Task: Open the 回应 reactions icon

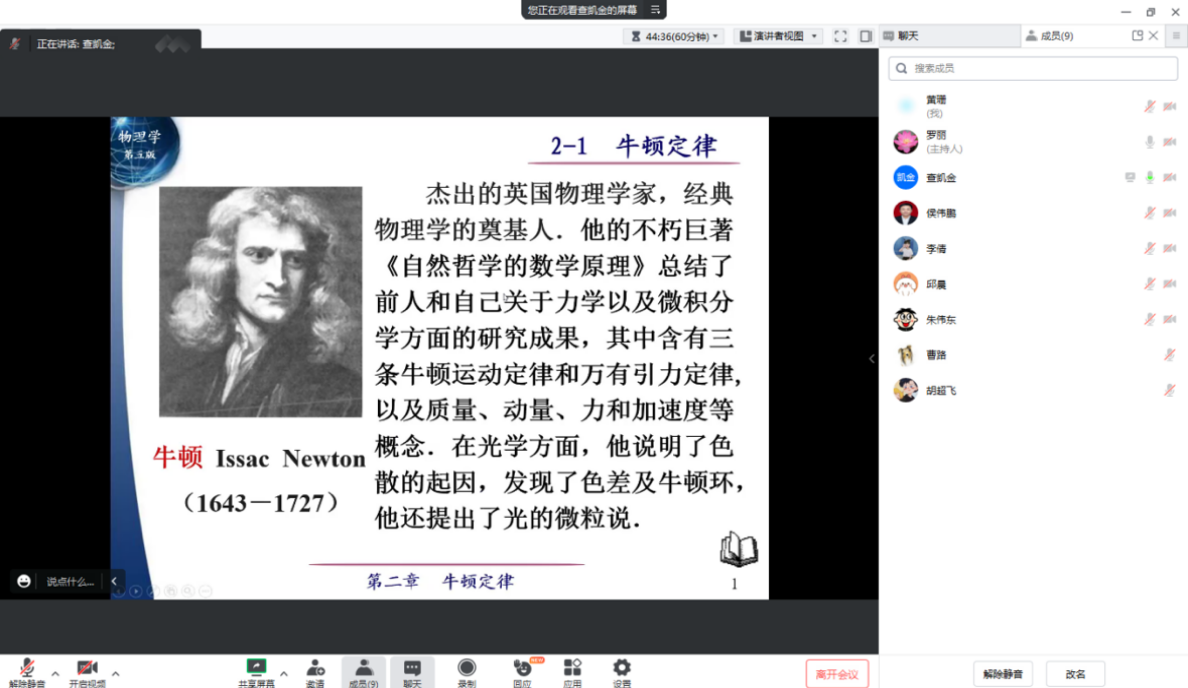Action: coord(522,668)
